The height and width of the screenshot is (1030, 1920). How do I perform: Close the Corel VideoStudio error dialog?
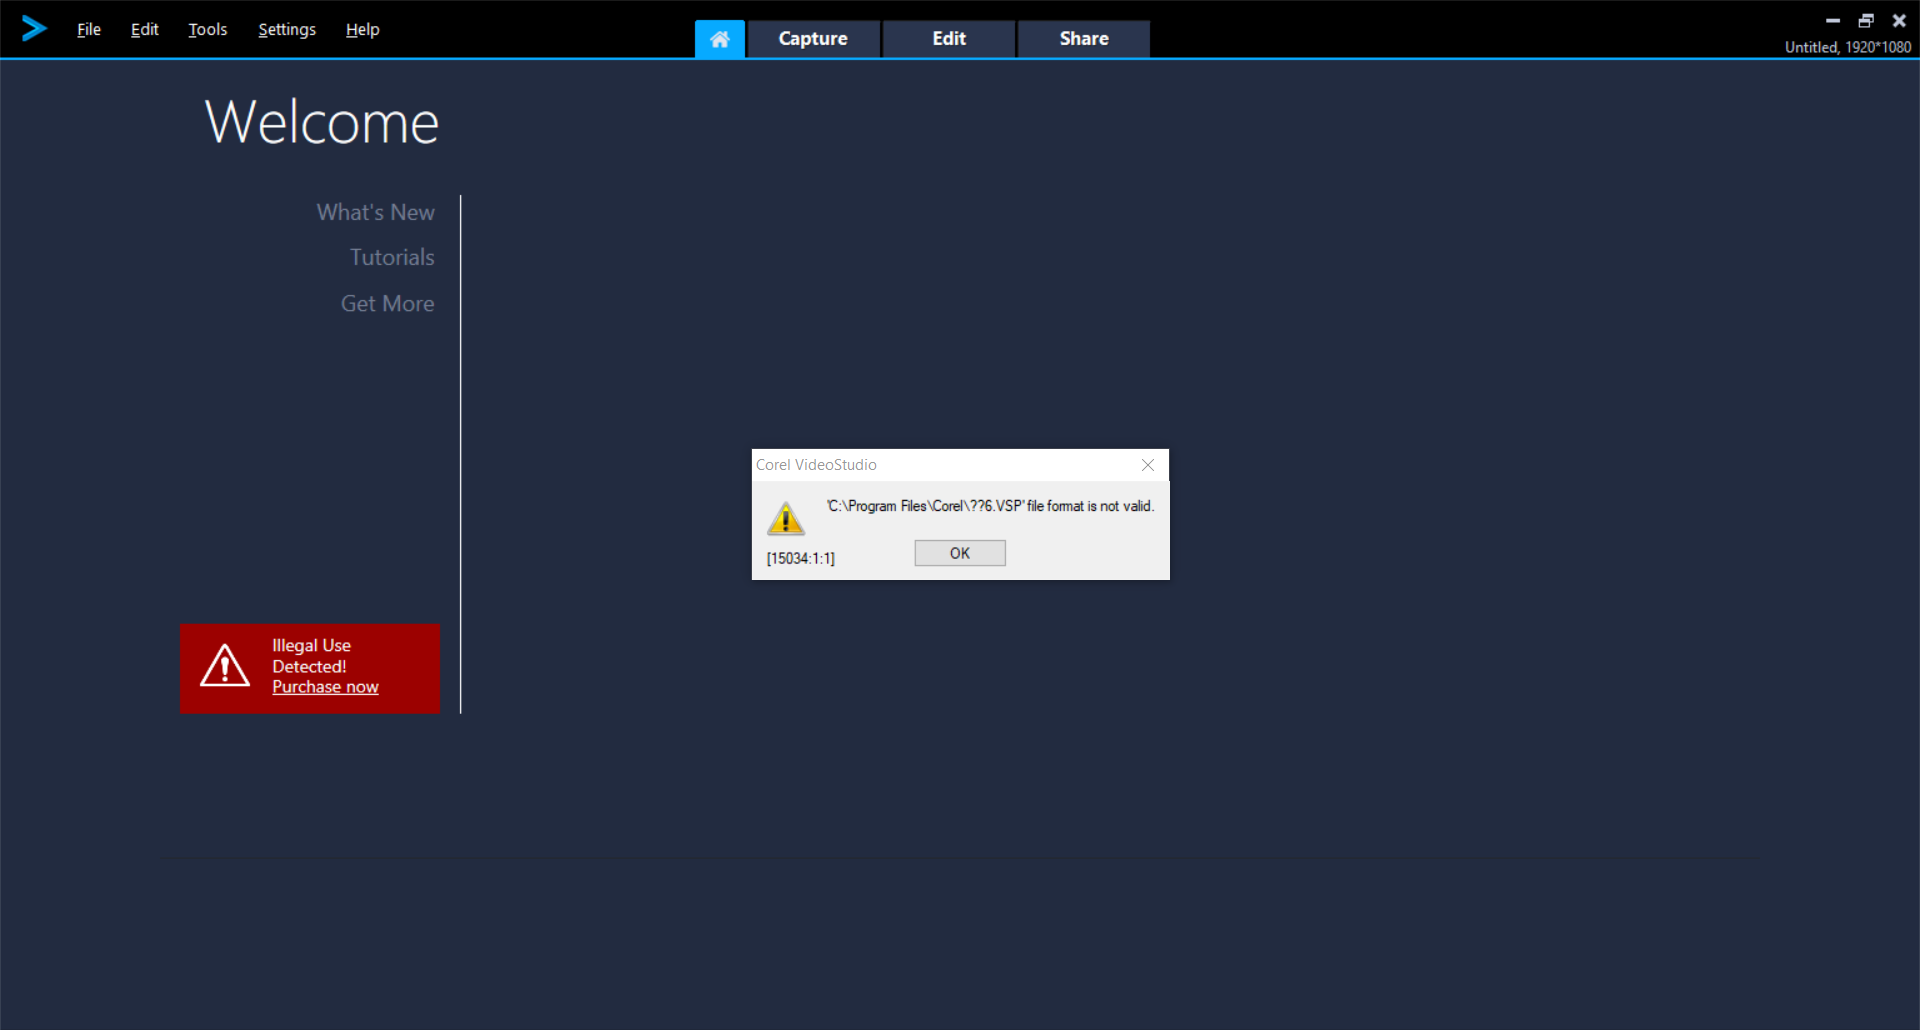pos(1147,465)
